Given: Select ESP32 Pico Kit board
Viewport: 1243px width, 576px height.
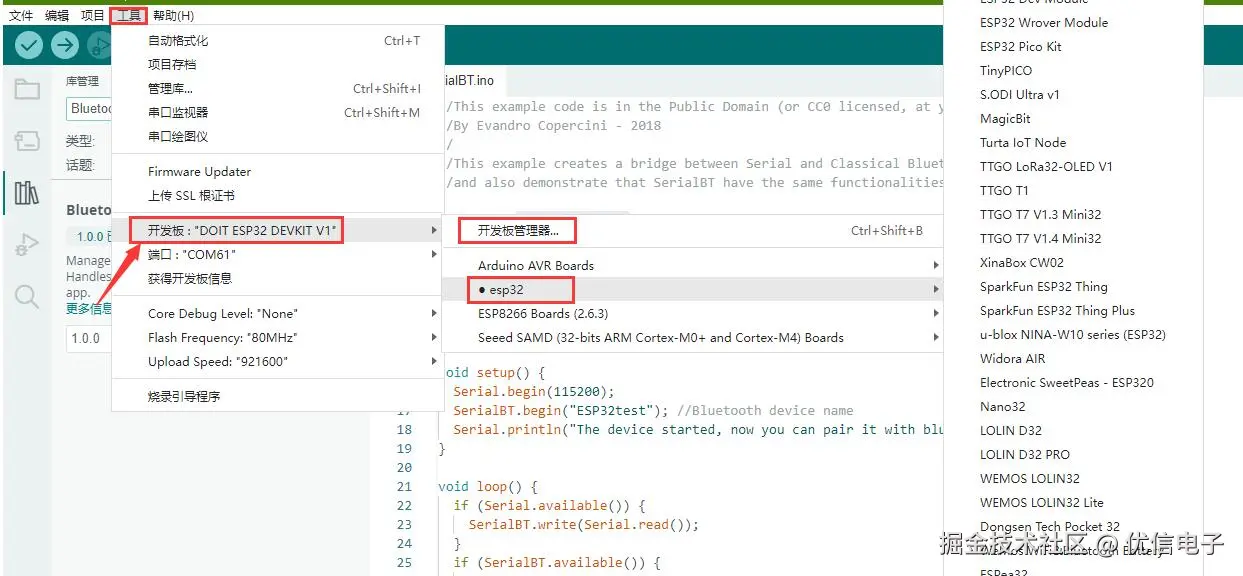Looking at the screenshot, I should point(1073,47).
